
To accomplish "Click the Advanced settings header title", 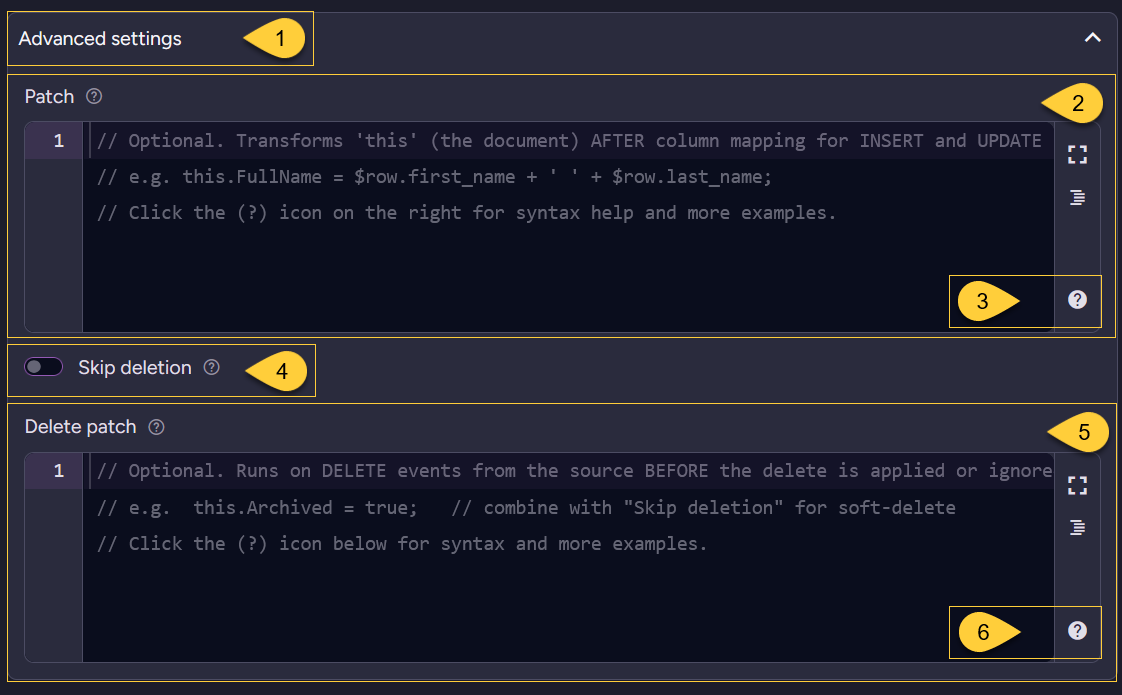I will [100, 39].
